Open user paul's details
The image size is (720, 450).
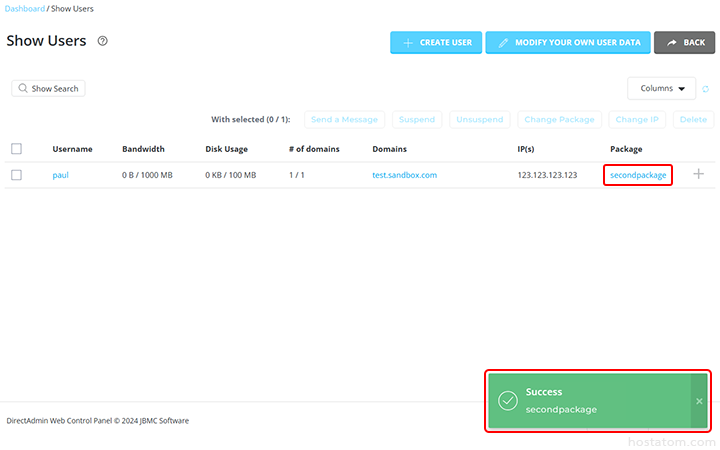[x=60, y=175]
